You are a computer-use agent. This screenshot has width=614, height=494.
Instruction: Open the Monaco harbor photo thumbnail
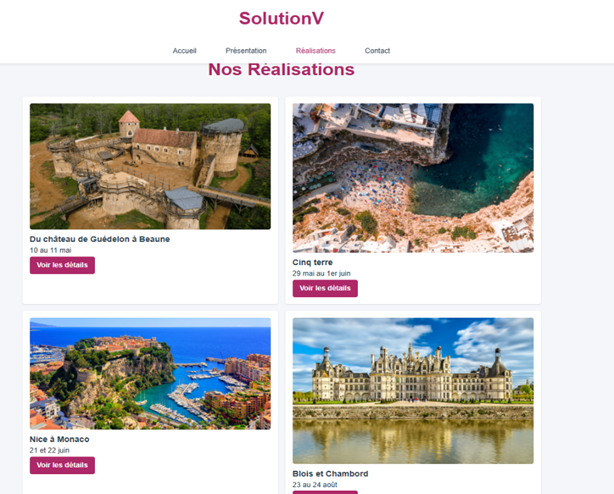[x=150, y=374]
